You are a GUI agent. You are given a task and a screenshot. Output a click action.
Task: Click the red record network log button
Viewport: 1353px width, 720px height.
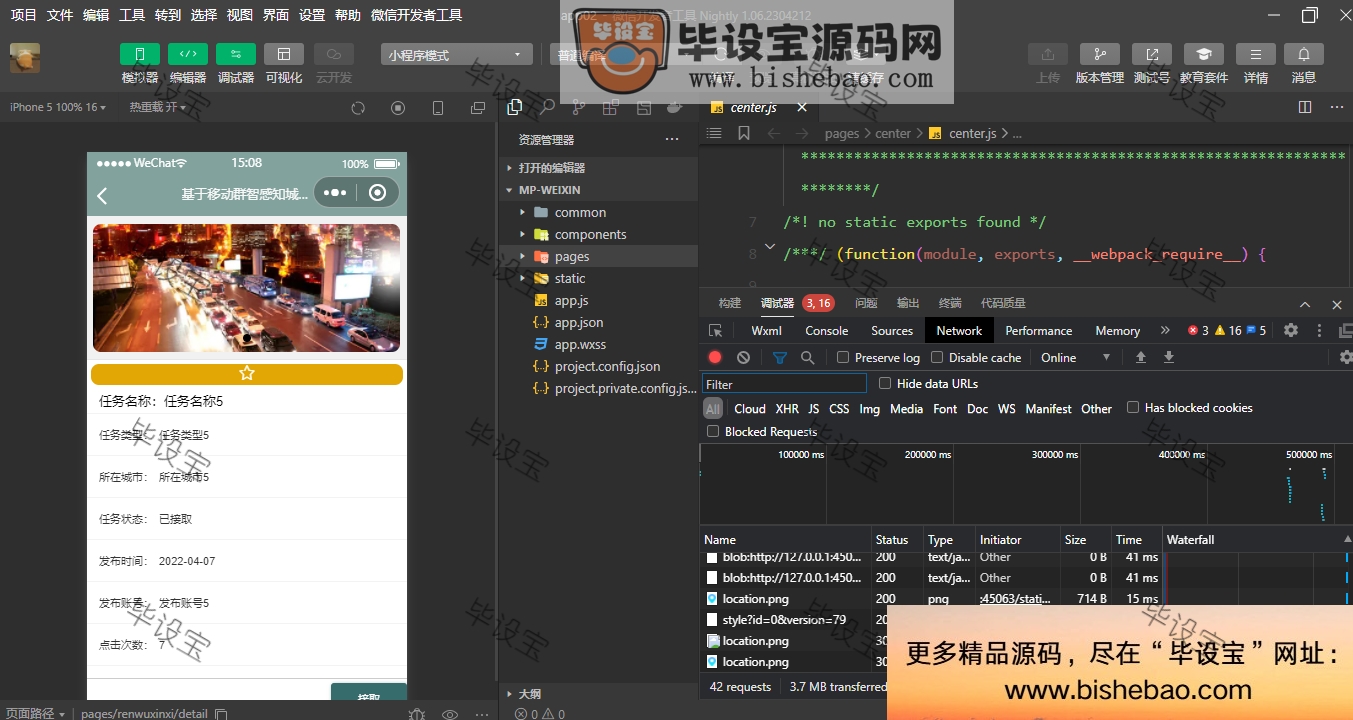[715, 357]
